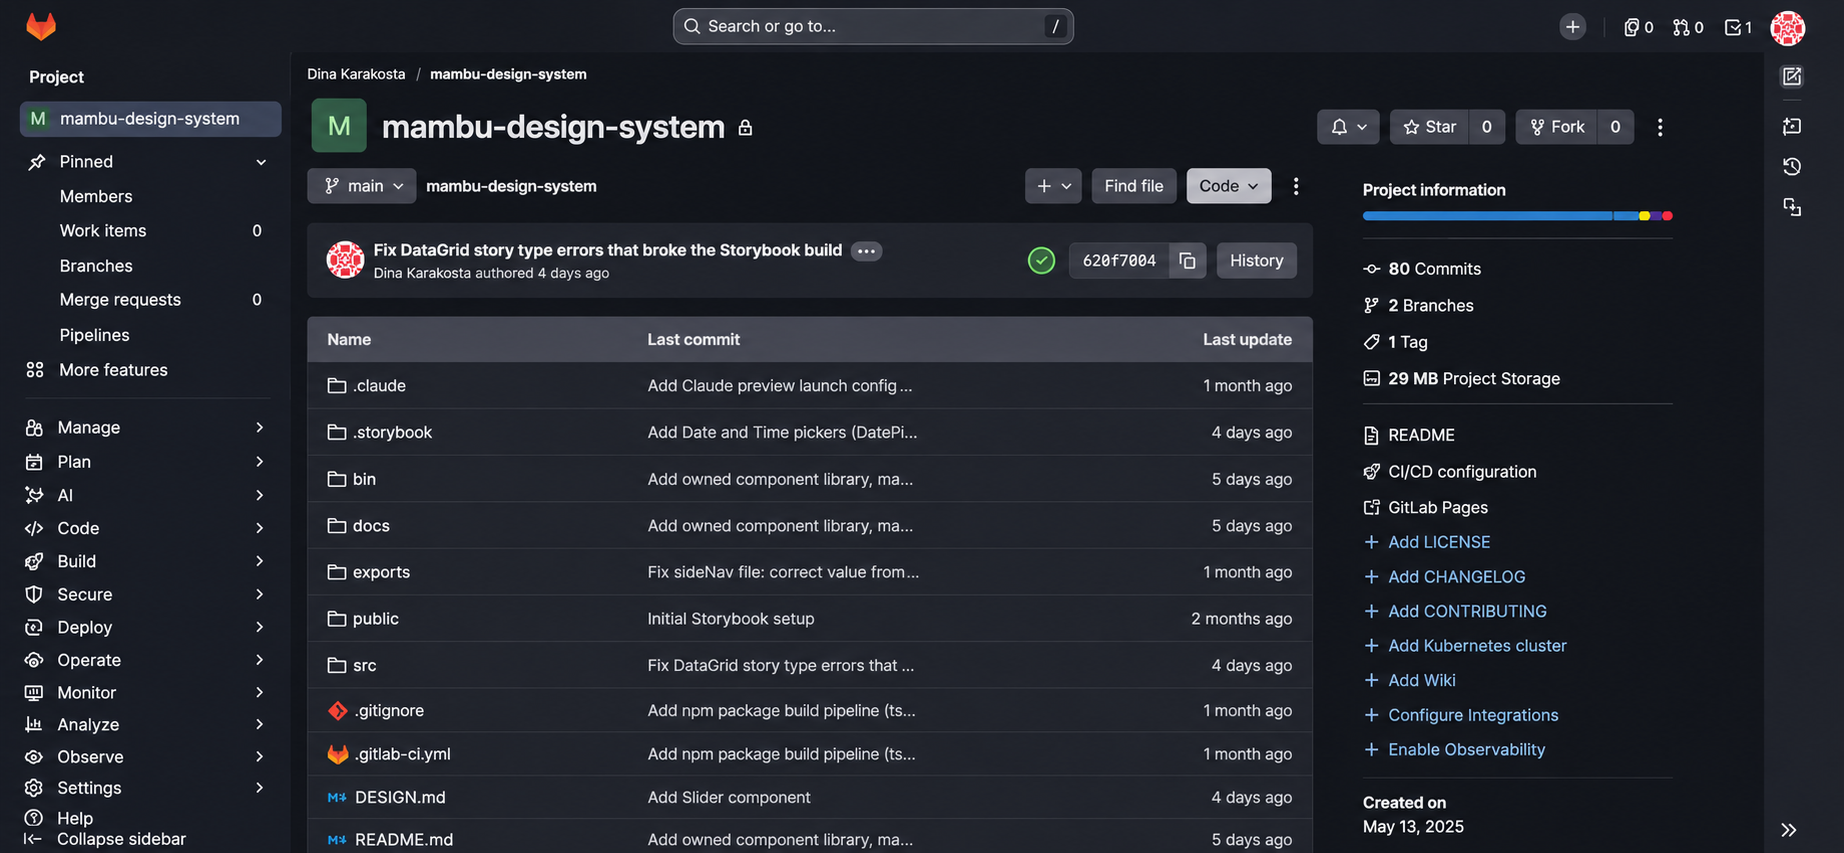Expand the Deploy section
The image size is (1844, 853).
pyautogui.click(x=150, y=627)
